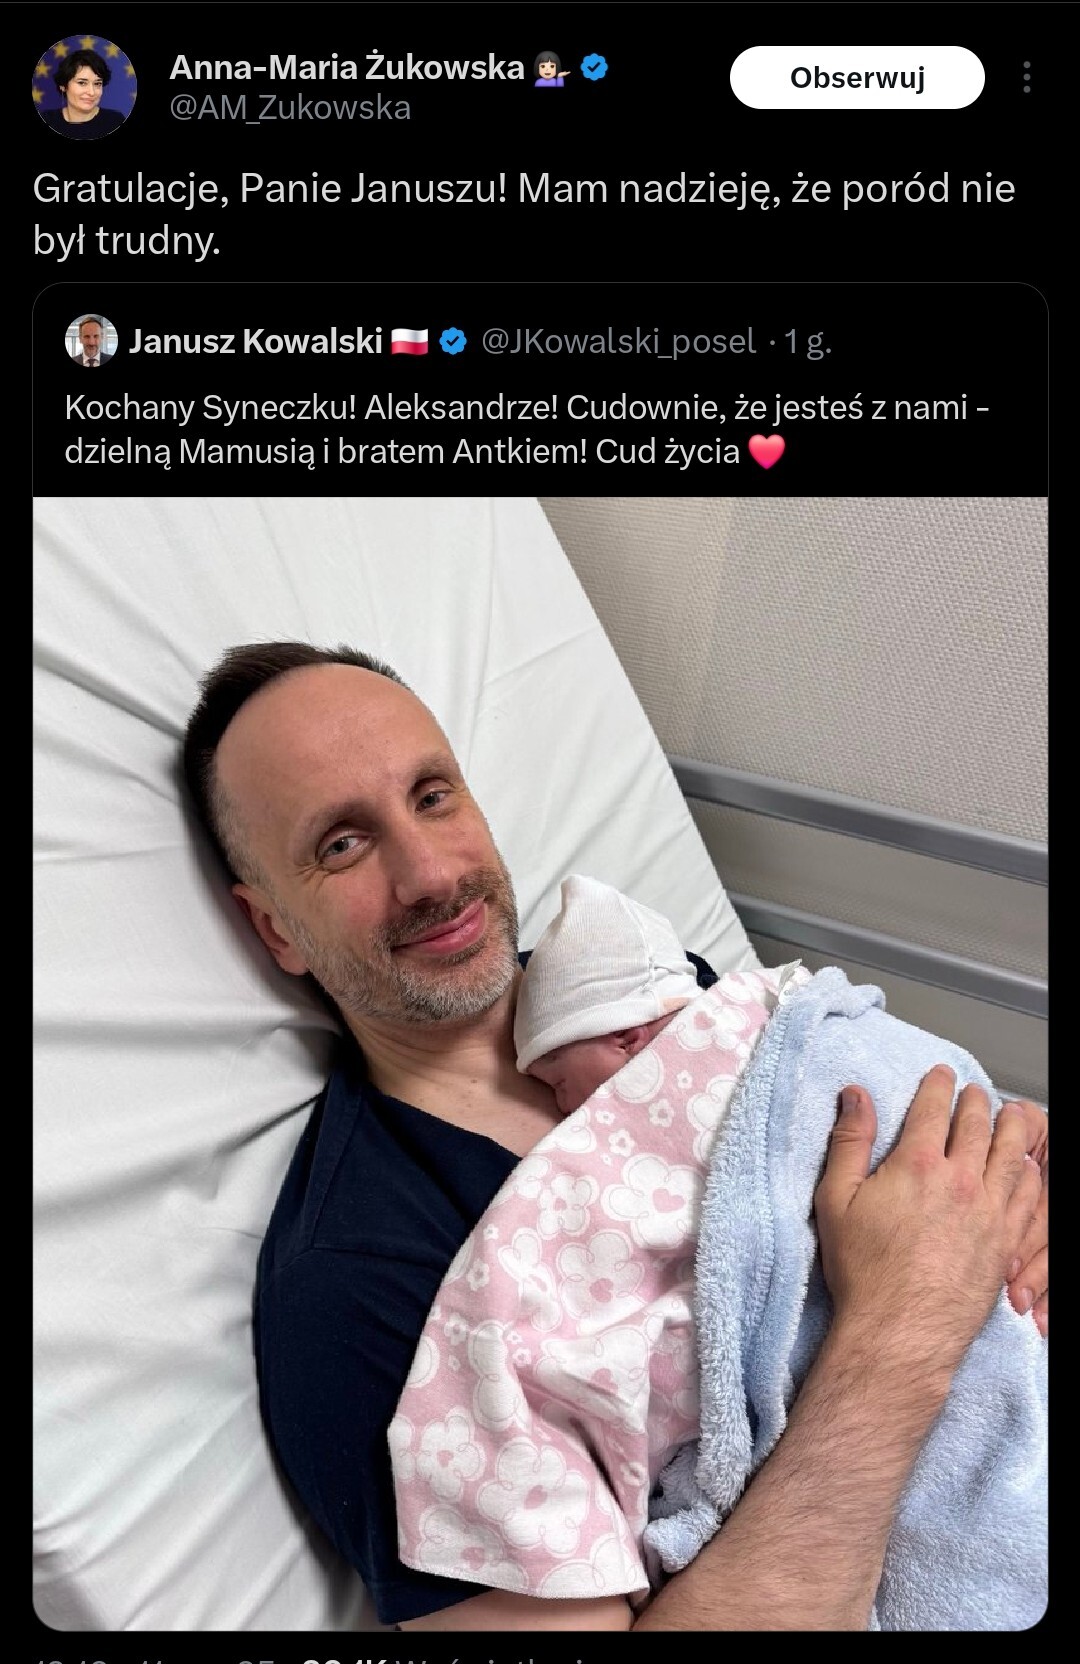
Task: Open Janusz Kowalski's small avatar in quoted tweet
Action: (x=91, y=341)
